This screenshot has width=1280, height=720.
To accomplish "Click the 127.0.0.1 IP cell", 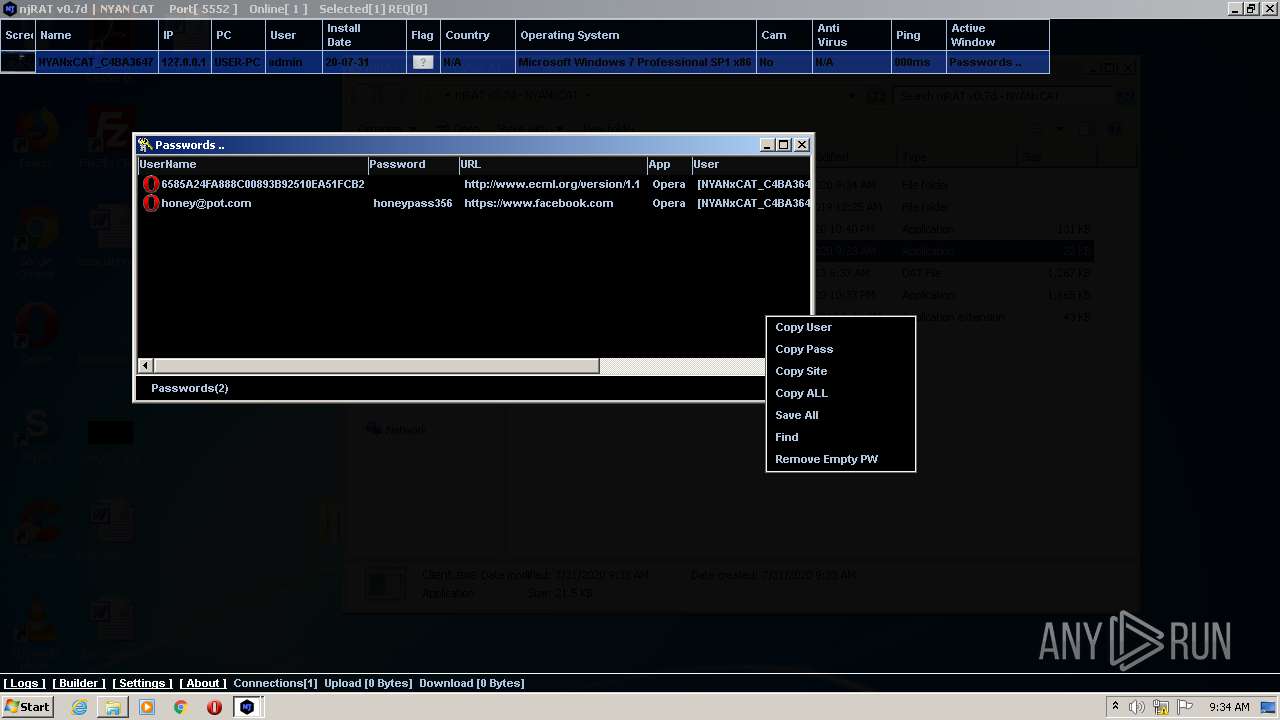I will click(184, 62).
